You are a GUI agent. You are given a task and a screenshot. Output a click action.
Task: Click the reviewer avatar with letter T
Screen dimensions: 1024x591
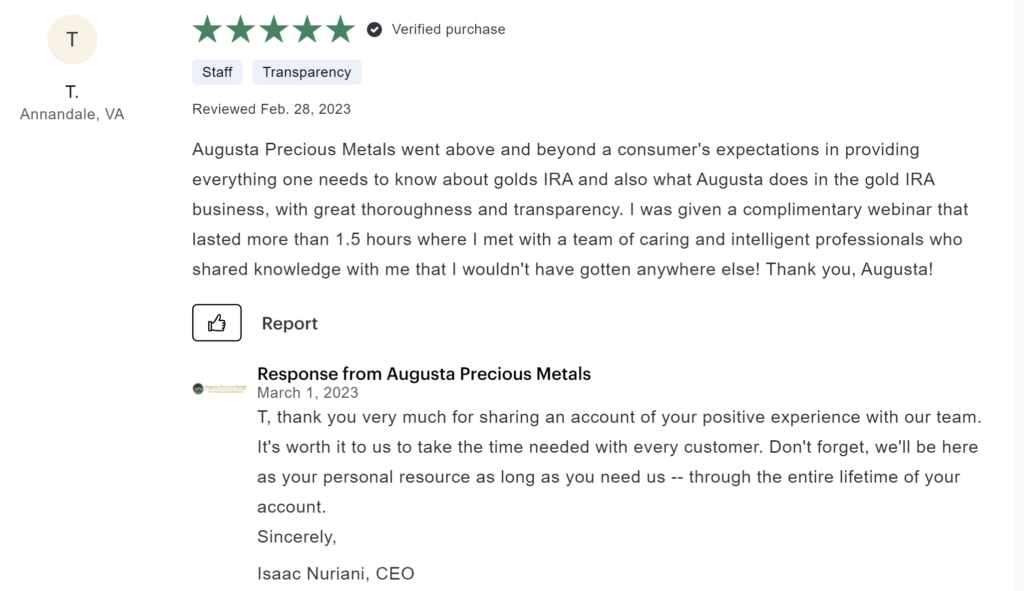click(72, 39)
